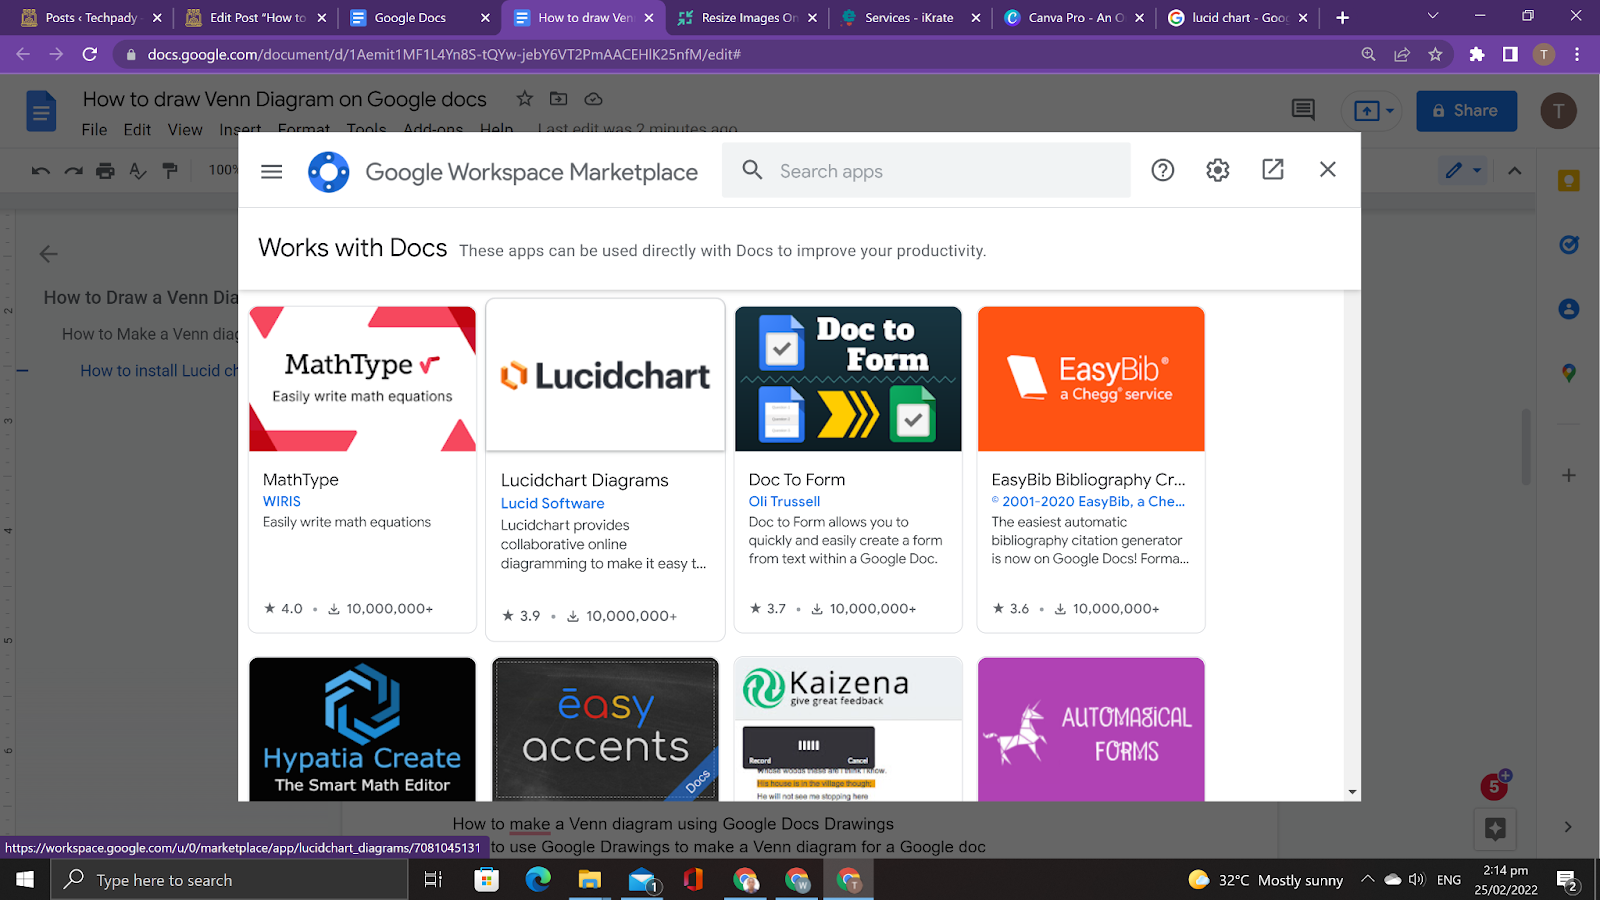
Task: Click the blue Share button
Action: coord(1466,111)
